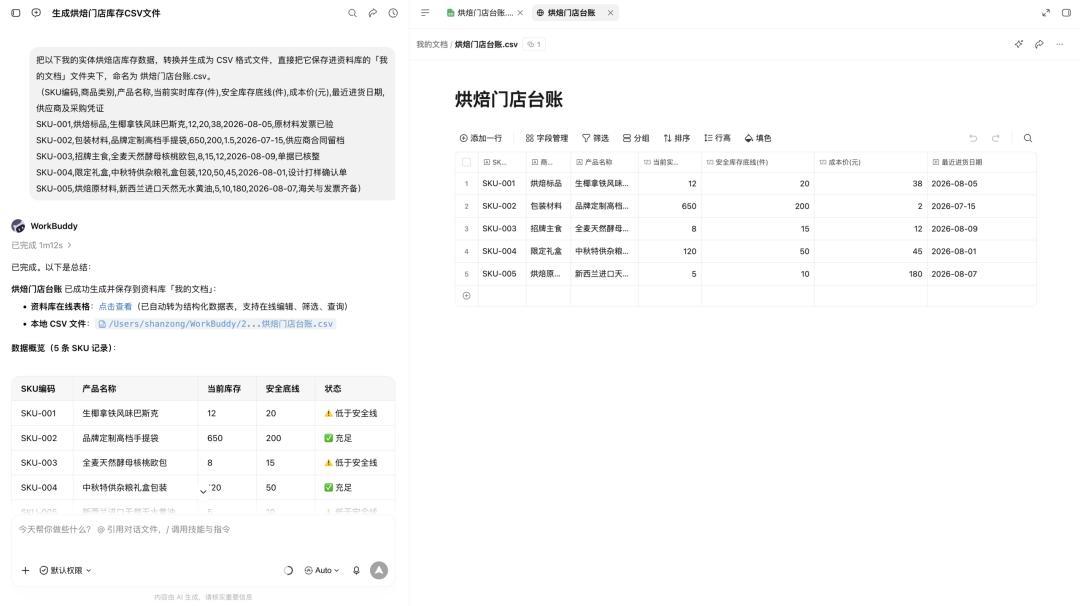Screen dimensions: 1080x606
Task: Adjust 行高 row height
Action: coord(717,138)
